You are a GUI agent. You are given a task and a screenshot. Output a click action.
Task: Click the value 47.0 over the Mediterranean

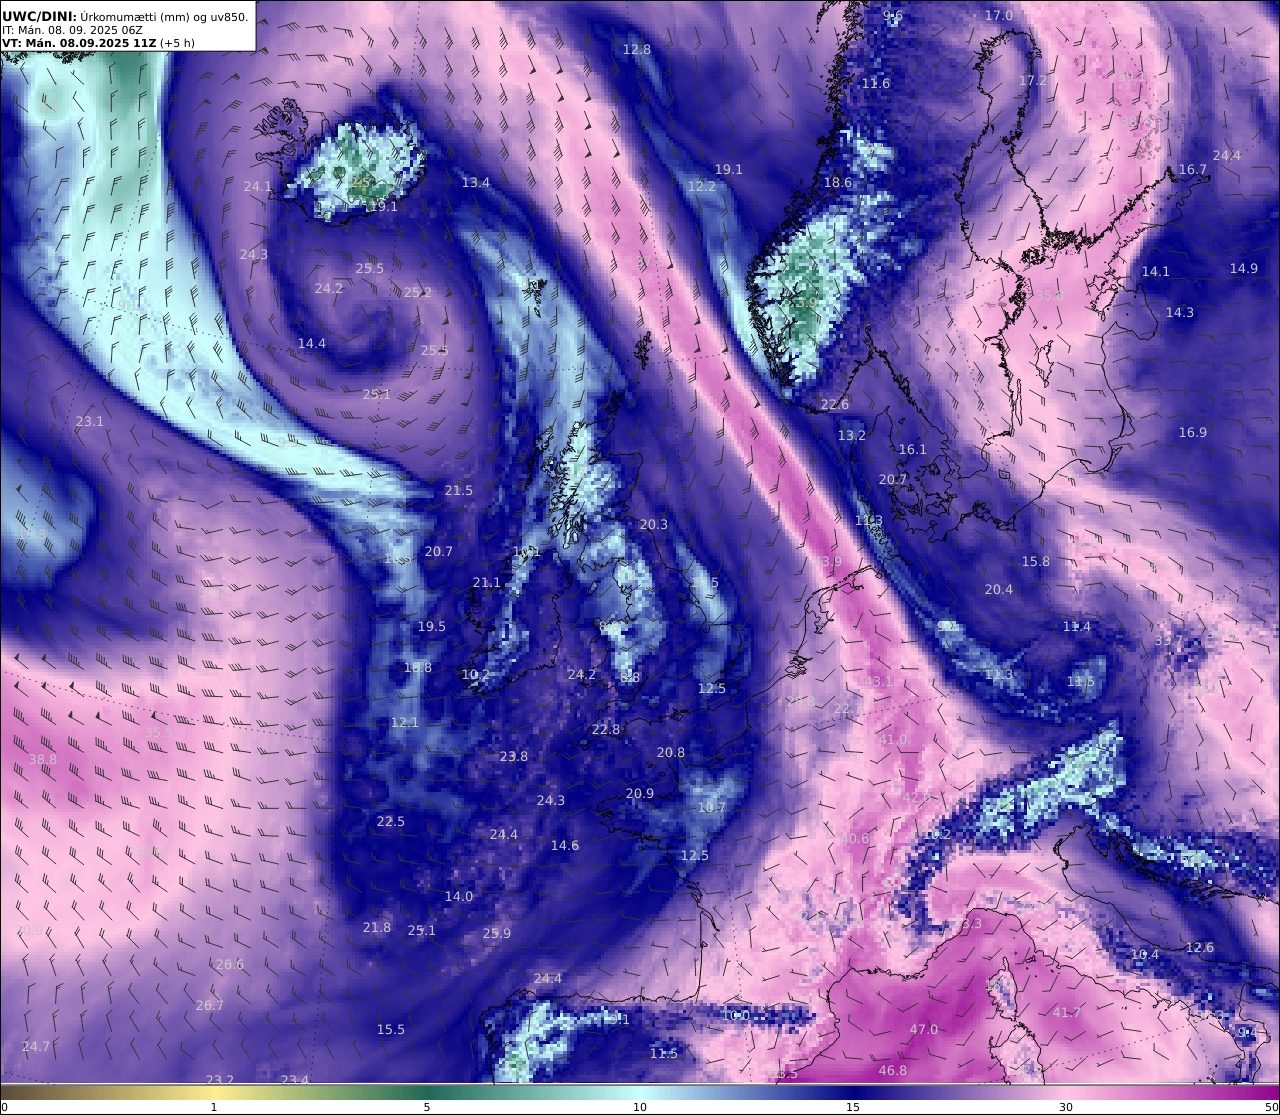point(924,1029)
